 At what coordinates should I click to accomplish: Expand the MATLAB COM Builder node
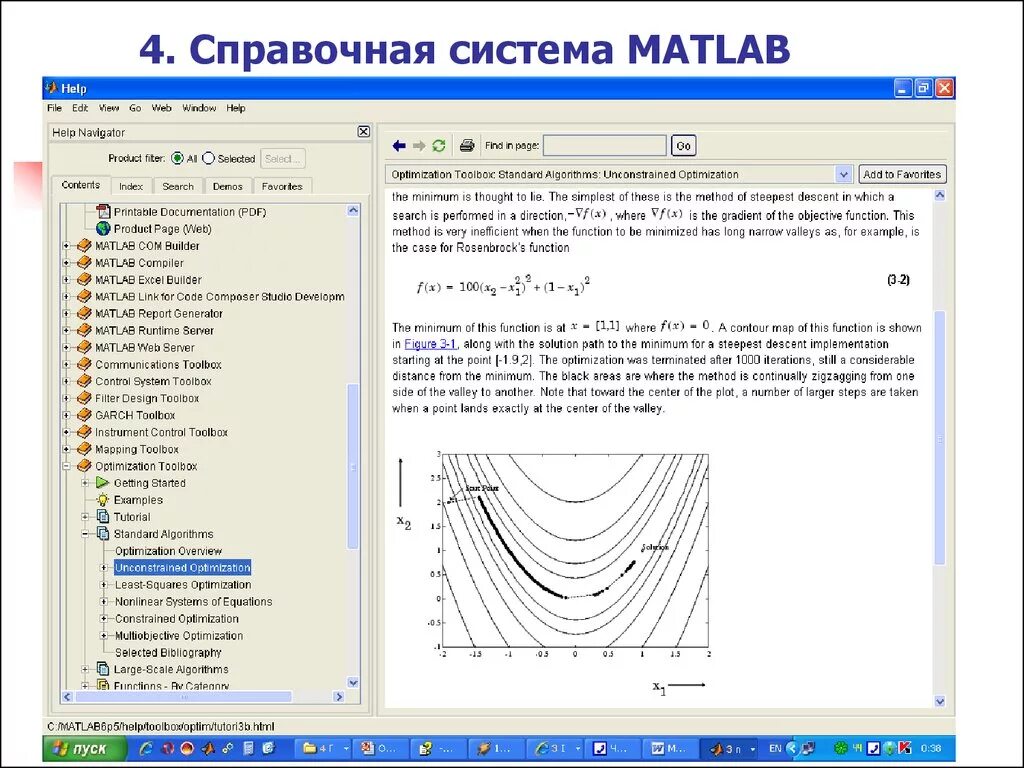pos(67,246)
